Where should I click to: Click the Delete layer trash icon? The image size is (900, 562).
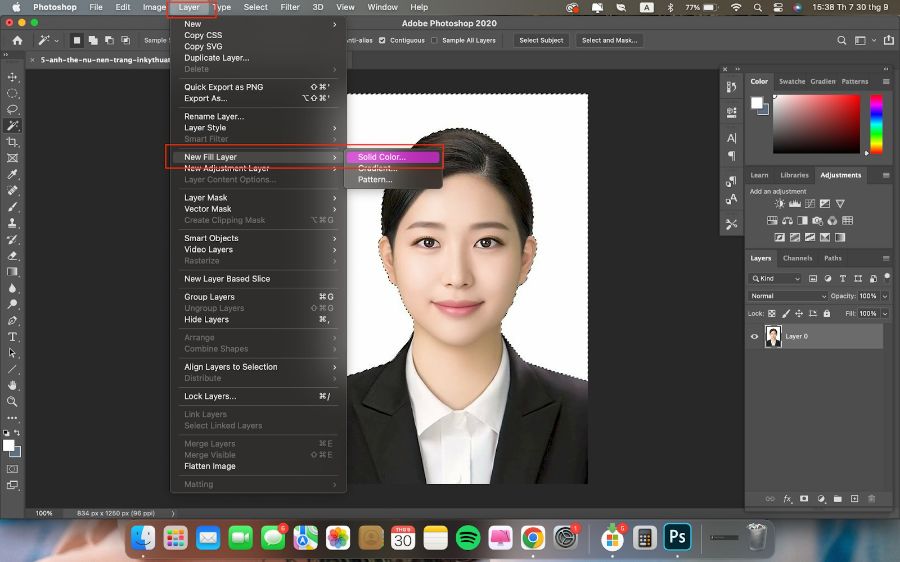871,499
